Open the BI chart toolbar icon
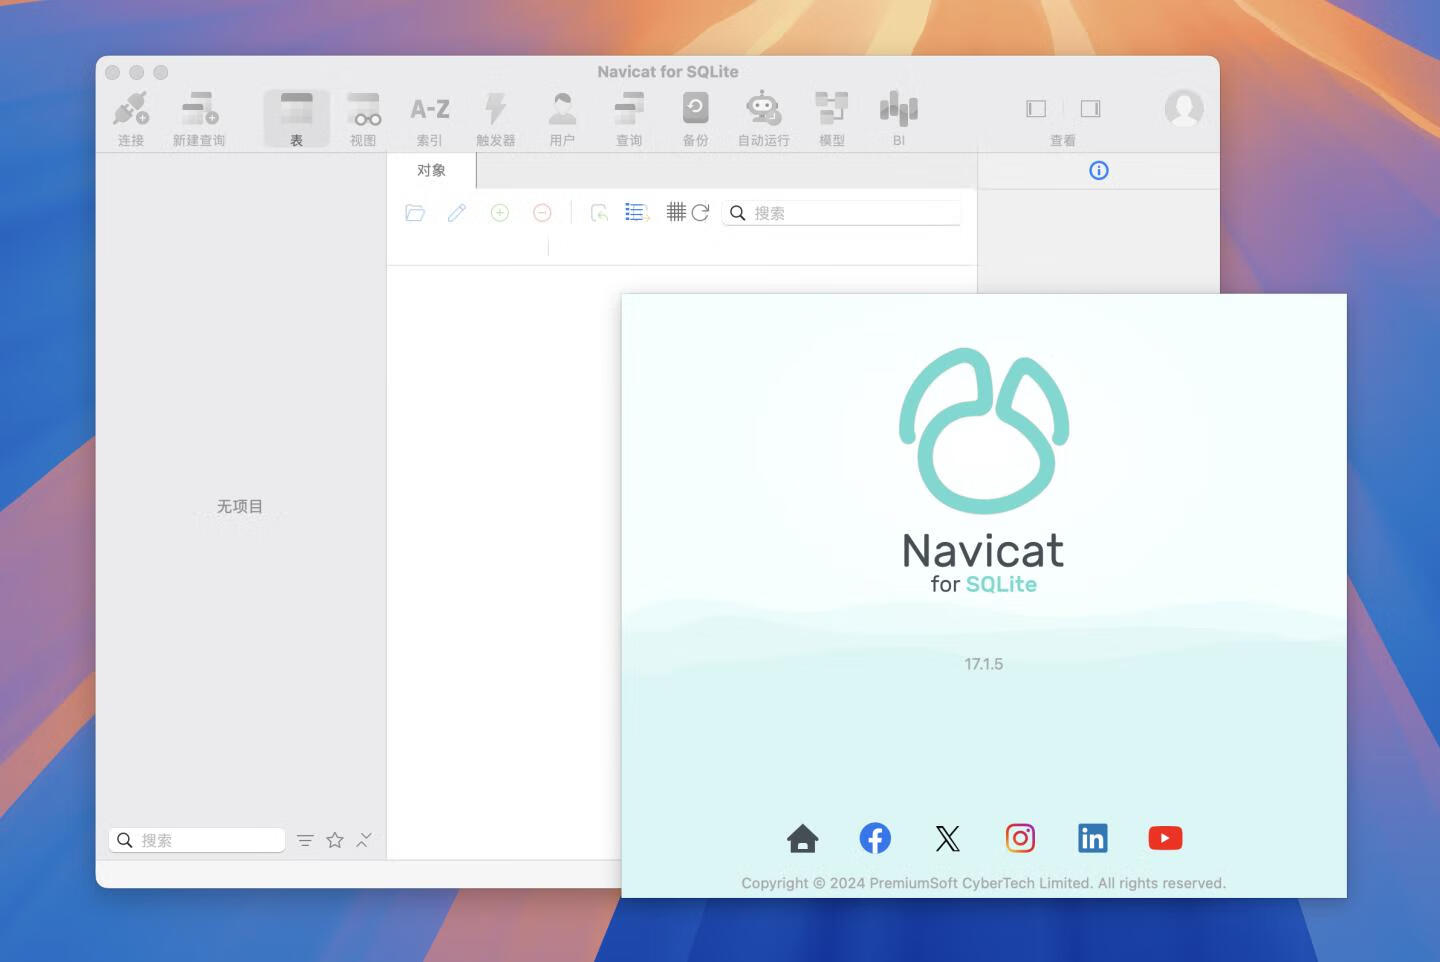Image resolution: width=1440 pixels, height=962 pixels. (898, 108)
